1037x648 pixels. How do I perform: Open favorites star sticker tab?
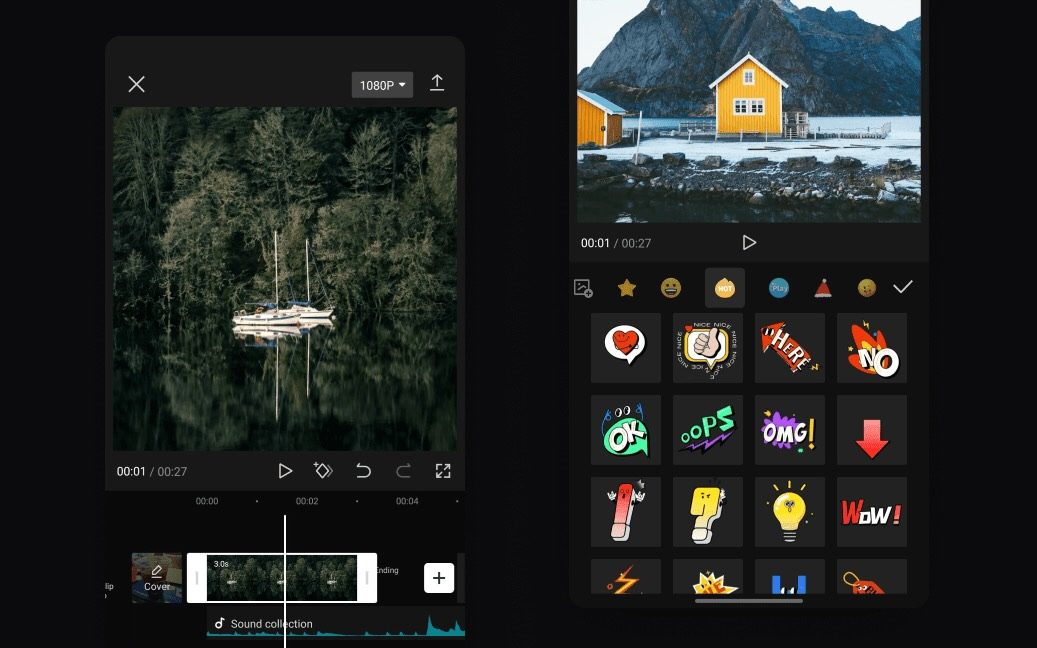[x=627, y=288]
